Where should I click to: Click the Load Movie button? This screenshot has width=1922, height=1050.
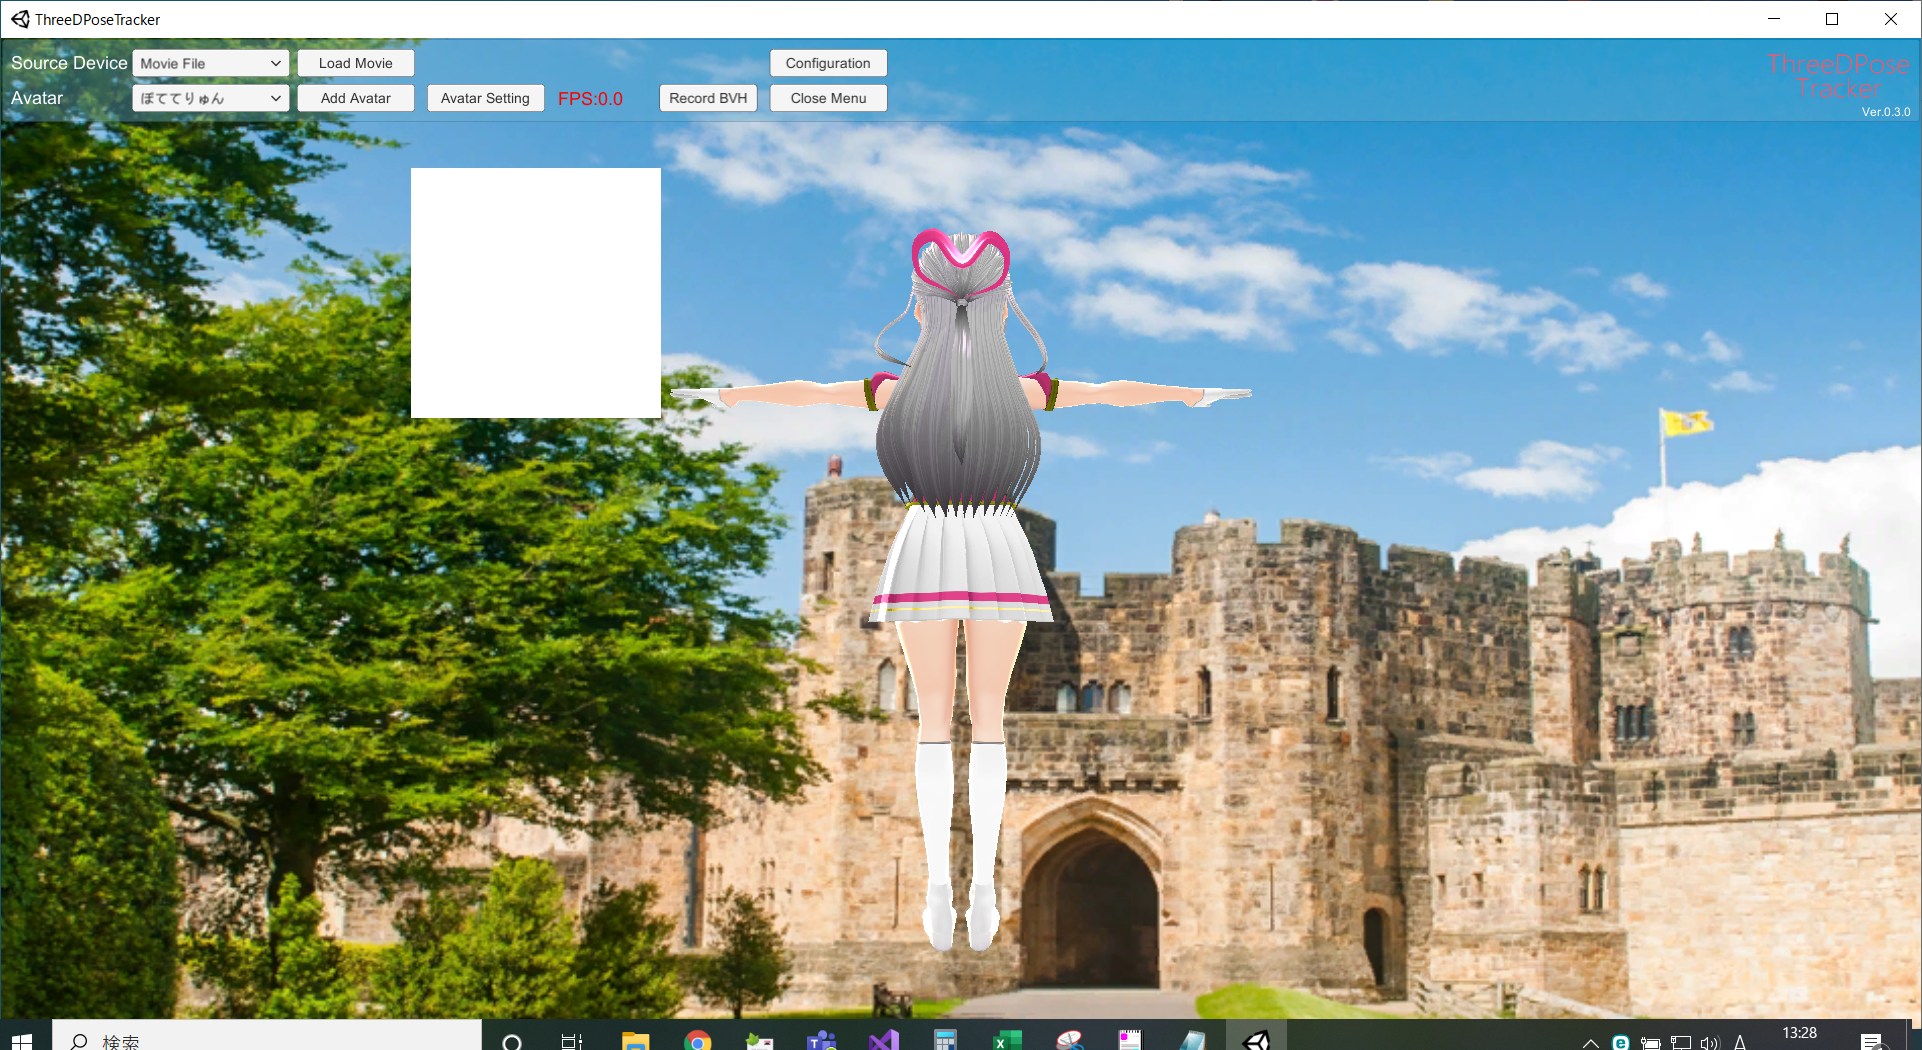pos(355,63)
